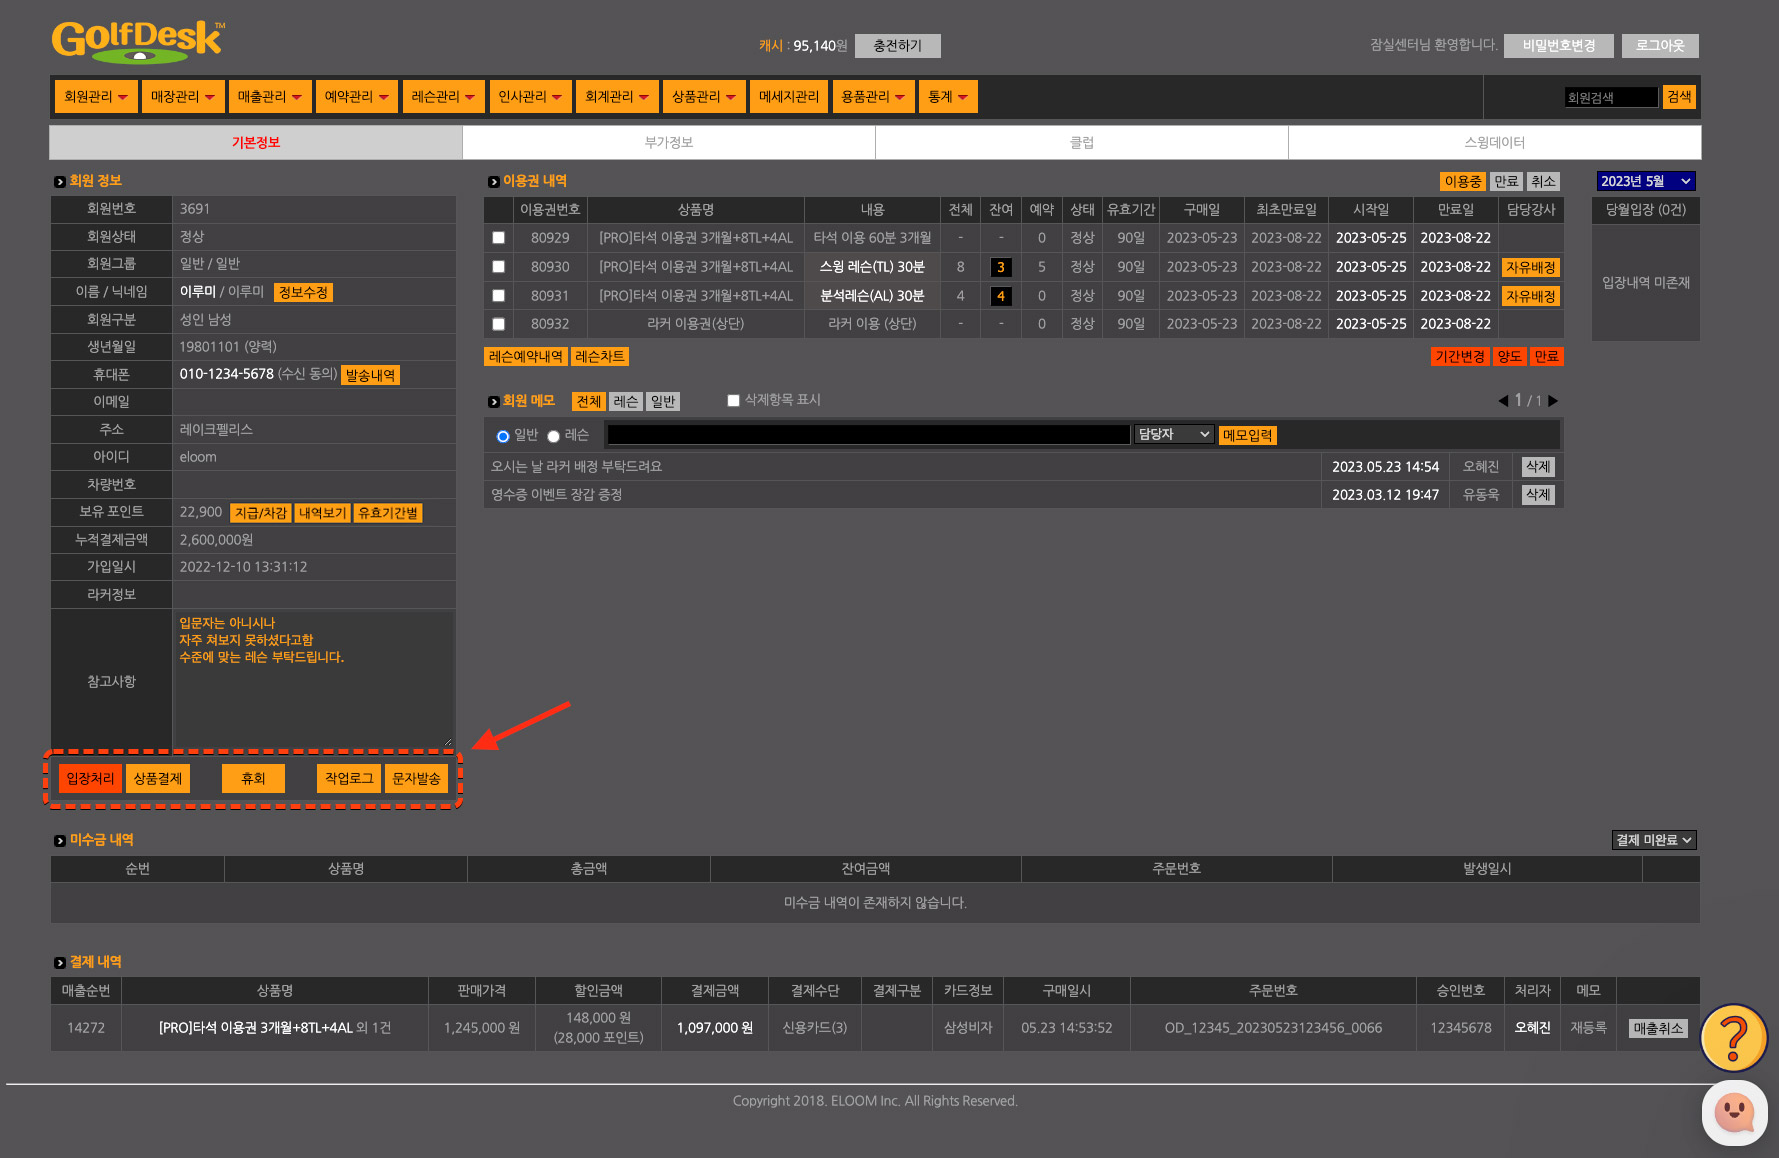Click the 매출취소 button
Image resolution: width=1779 pixels, height=1158 pixels.
1657,1028
